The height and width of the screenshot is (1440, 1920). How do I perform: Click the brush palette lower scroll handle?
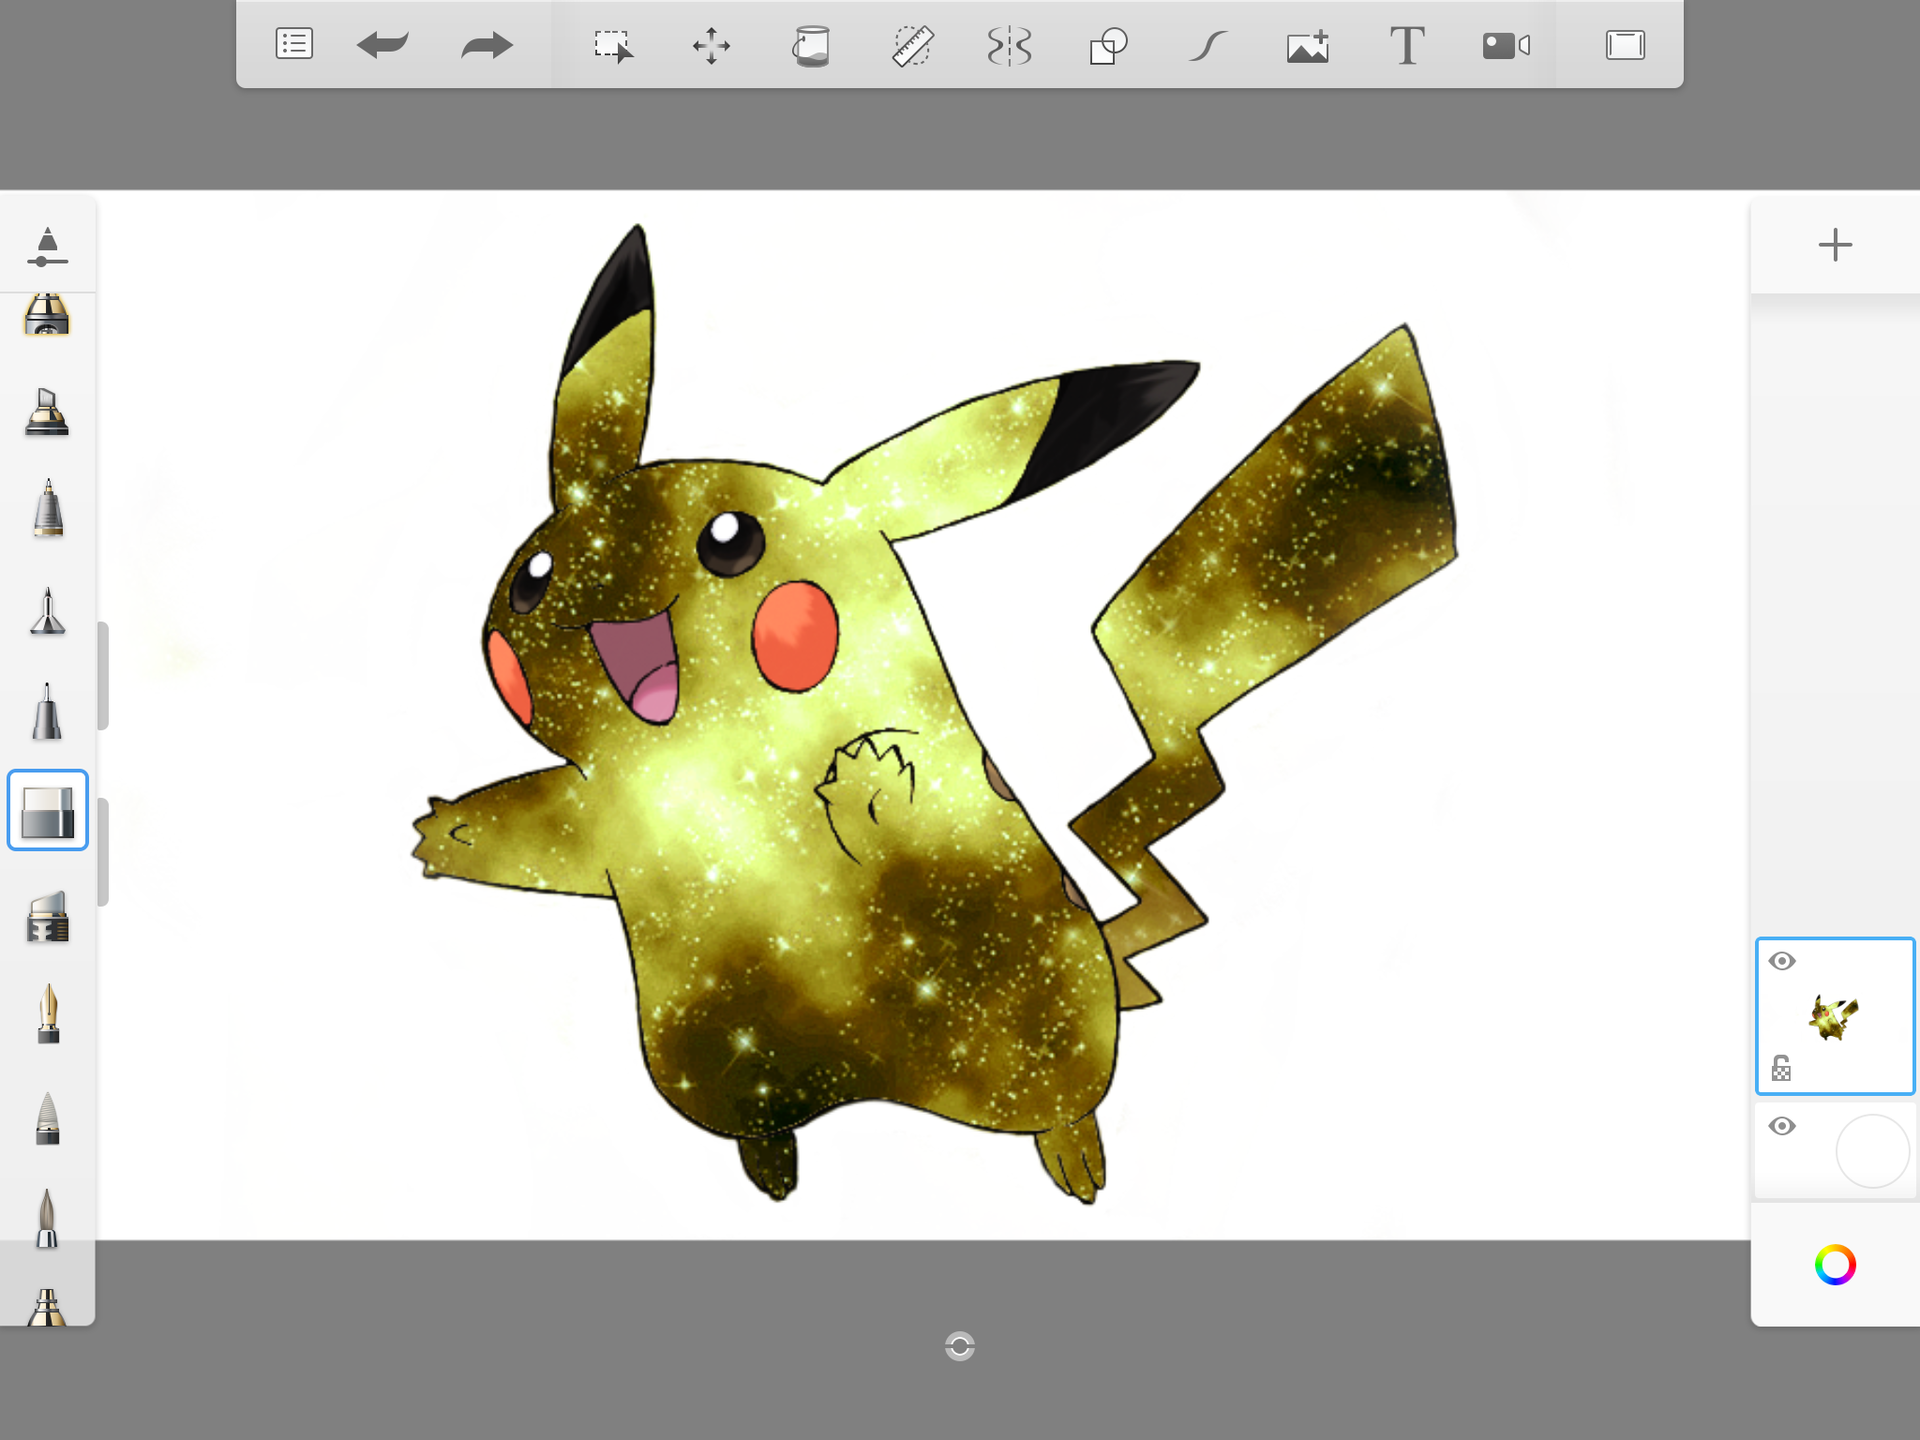point(103,852)
